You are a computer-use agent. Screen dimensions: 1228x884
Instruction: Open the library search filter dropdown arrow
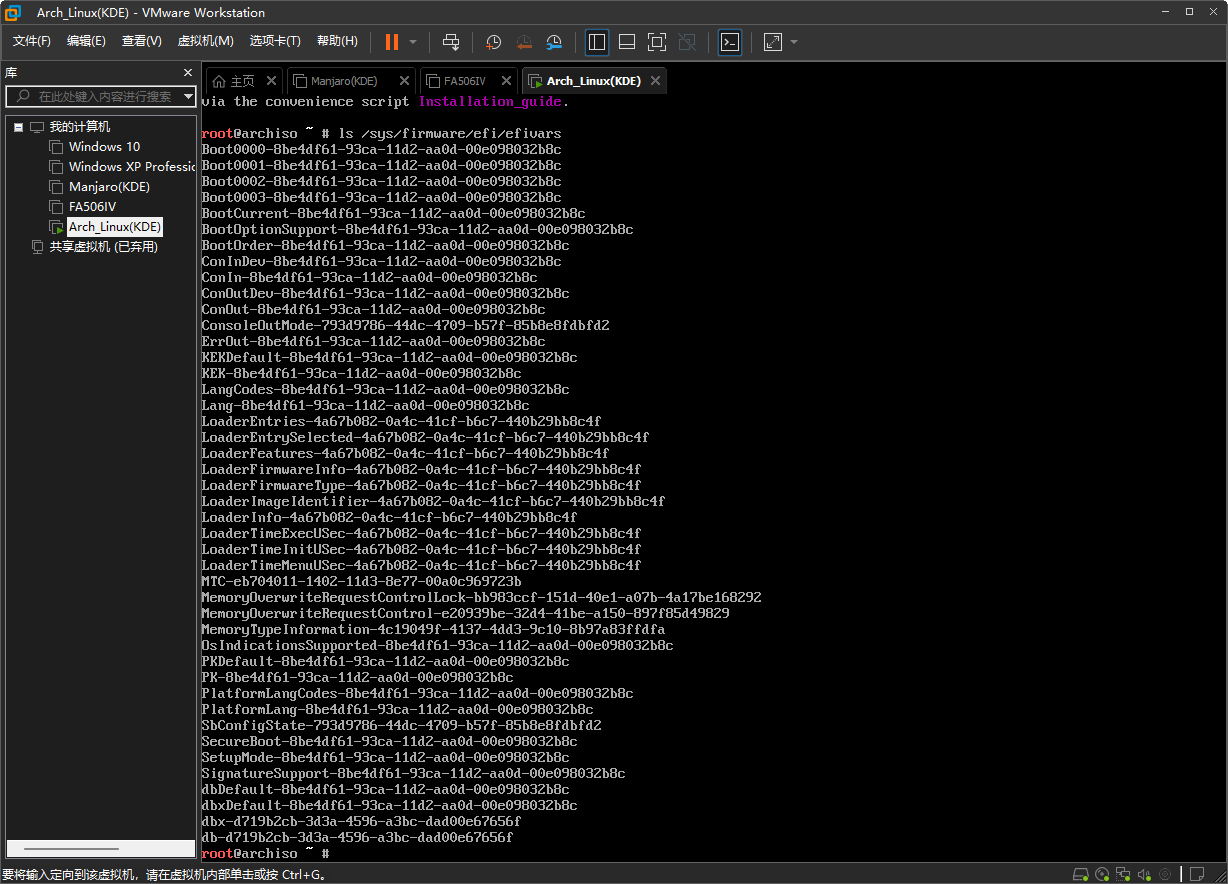(x=188, y=96)
